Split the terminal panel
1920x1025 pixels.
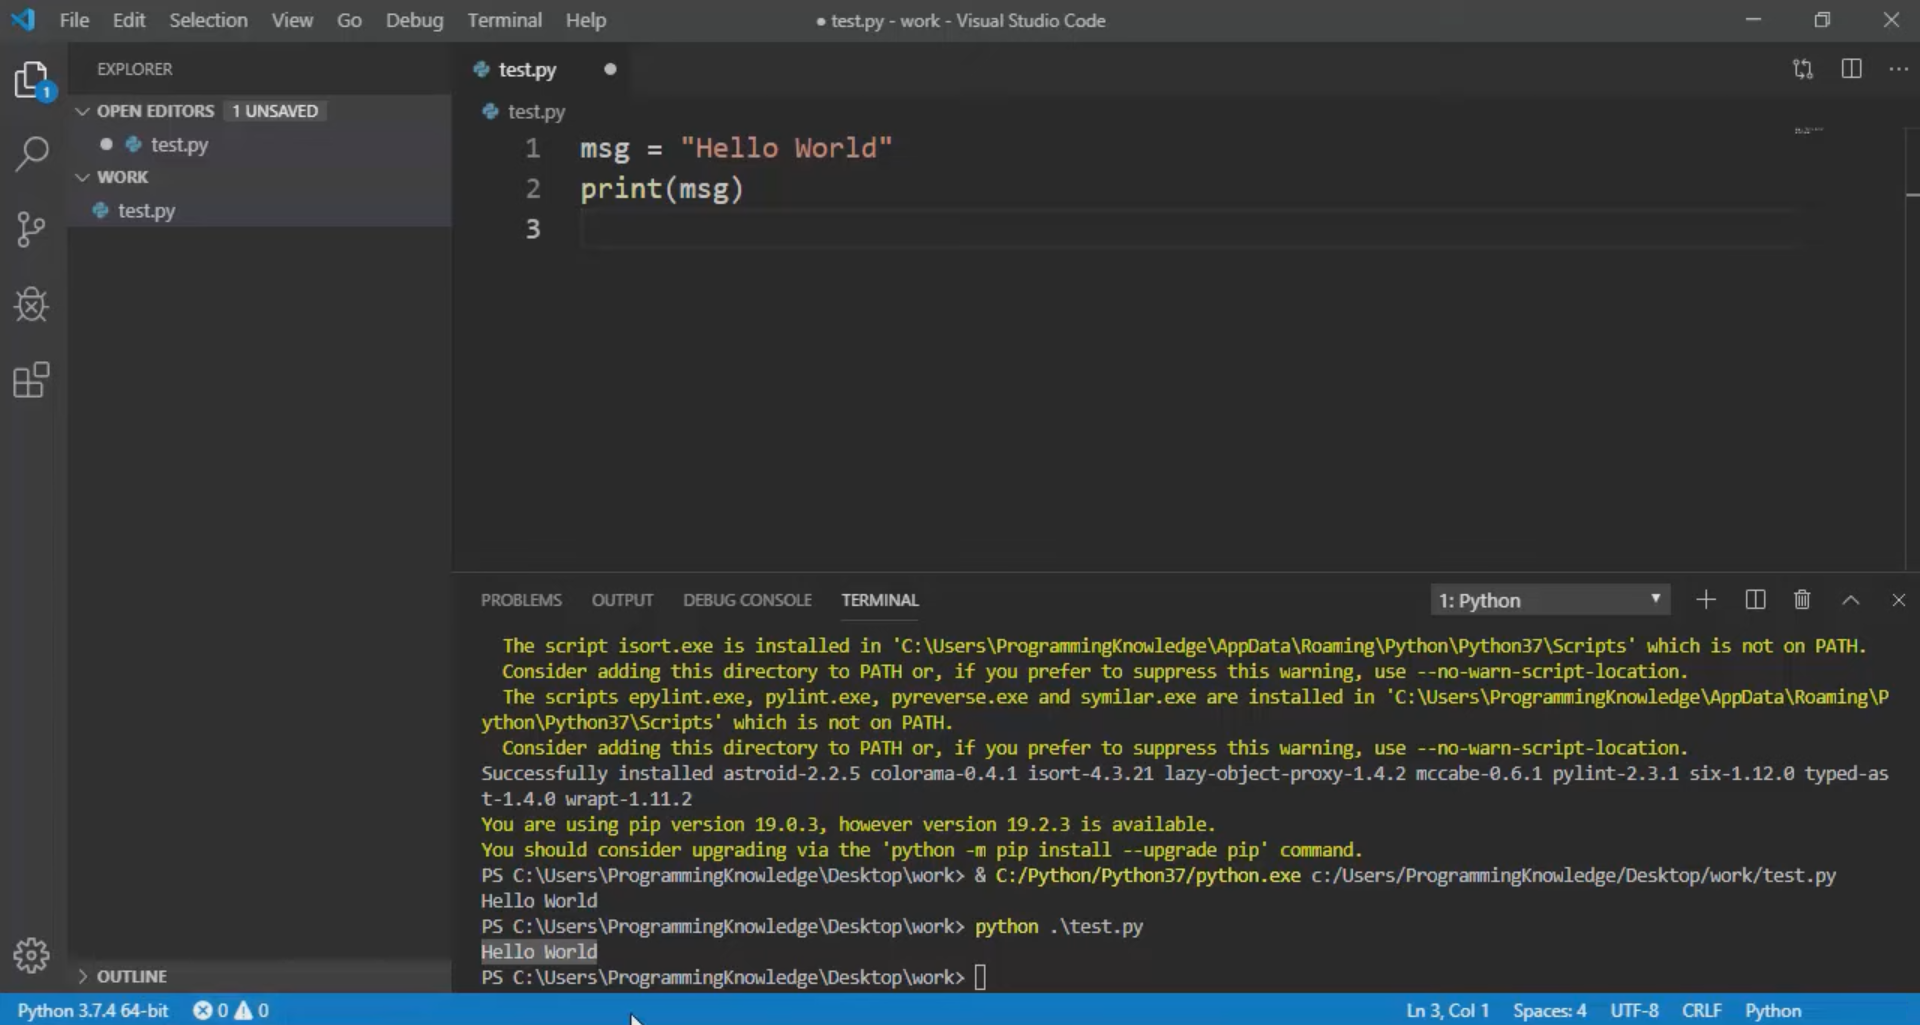point(1755,600)
